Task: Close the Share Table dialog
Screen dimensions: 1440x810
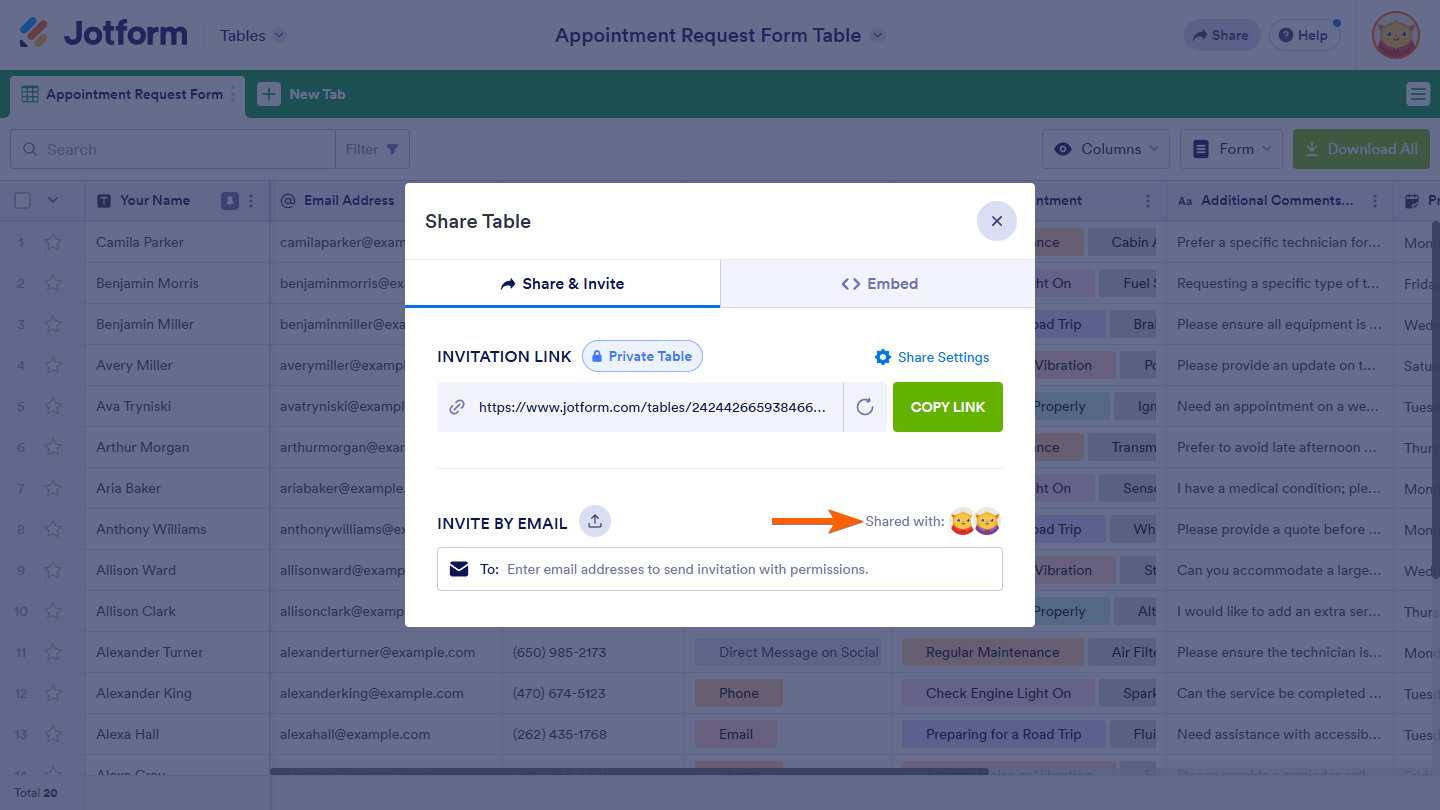Action: click(x=996, y=221)
